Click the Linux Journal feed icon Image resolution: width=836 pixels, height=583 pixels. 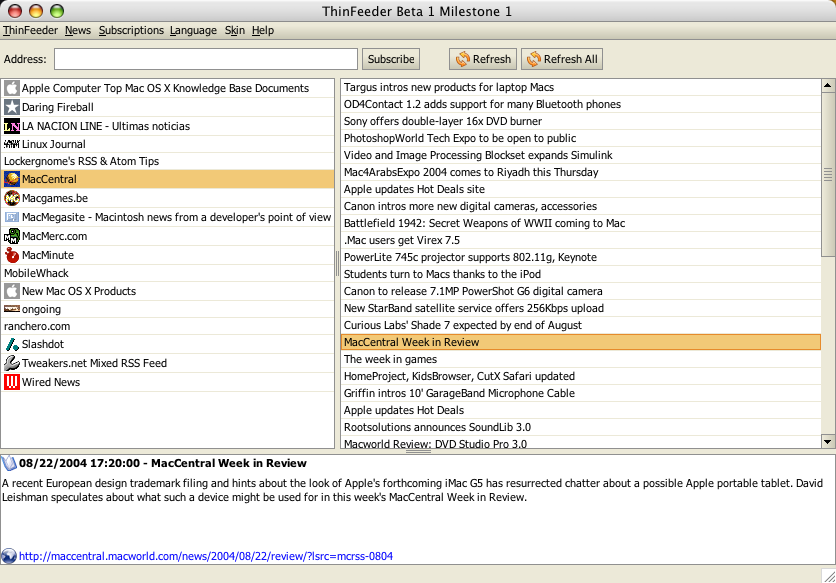pos(12,144)
